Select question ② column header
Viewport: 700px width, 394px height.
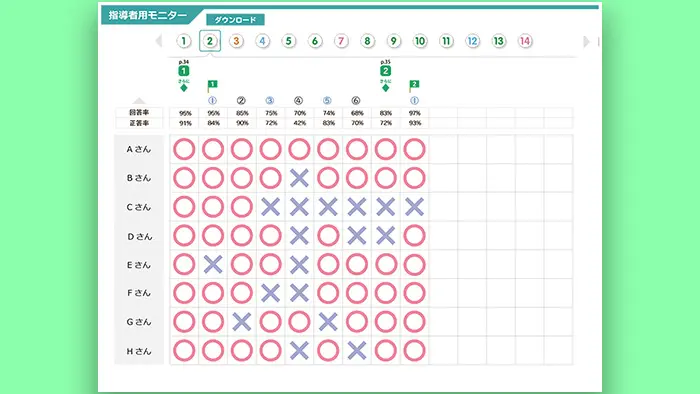coord(241,100)
